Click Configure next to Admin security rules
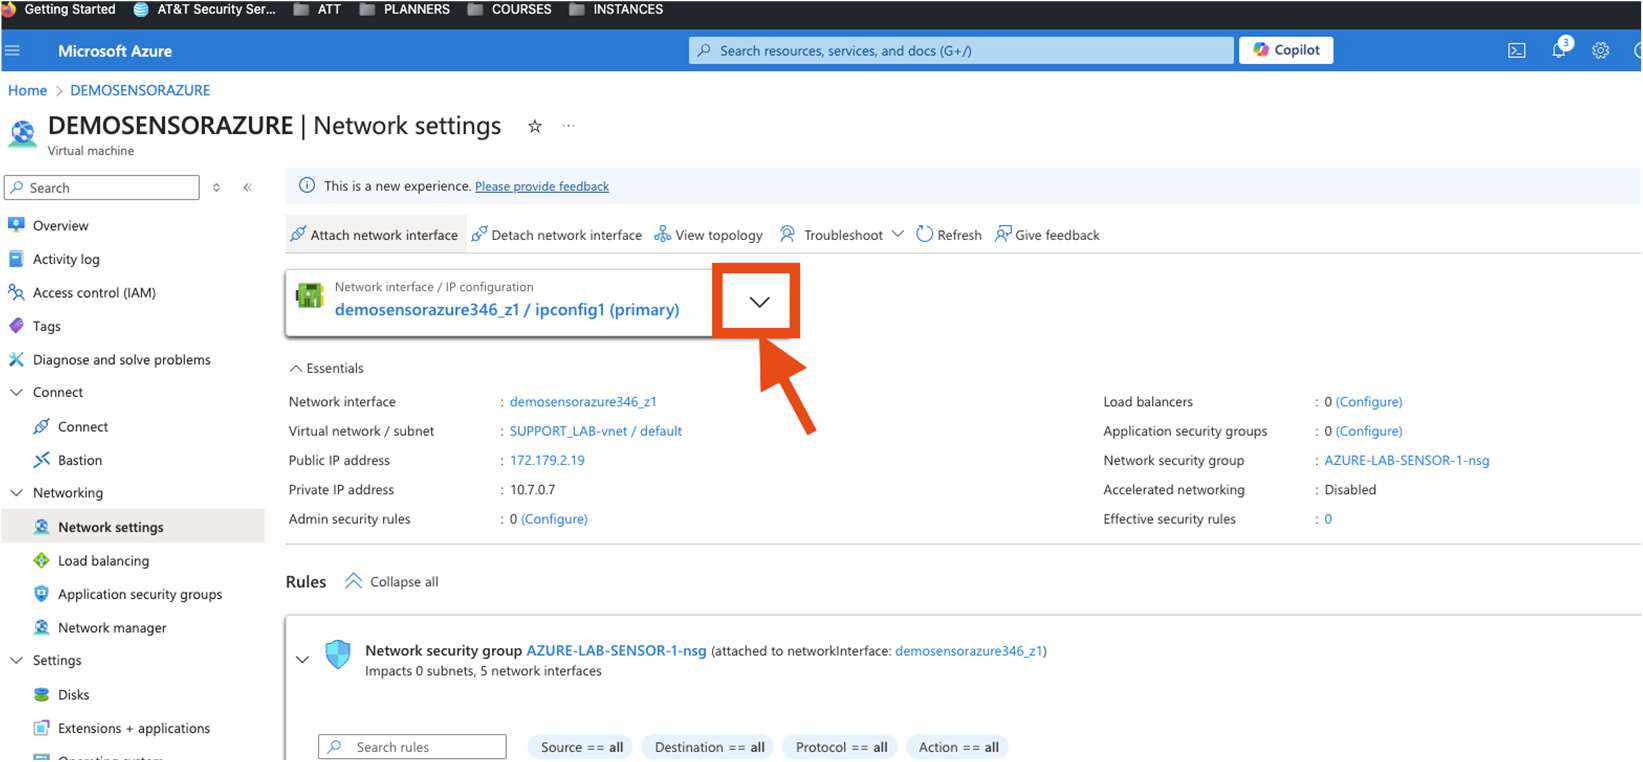 (x=554, y=519)
